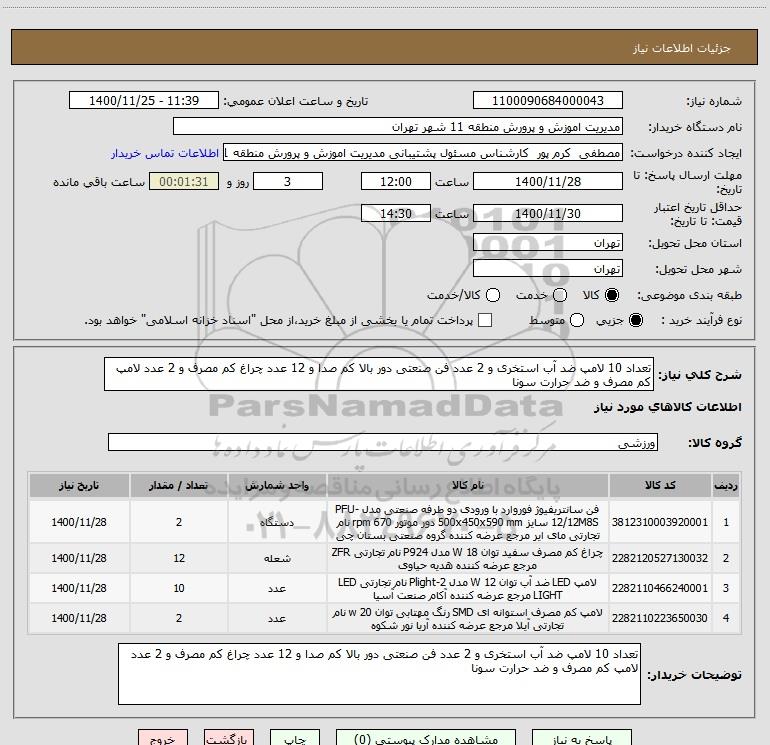Click the لامپ کم مصرف استوانه ای item name

click(468, 618)
